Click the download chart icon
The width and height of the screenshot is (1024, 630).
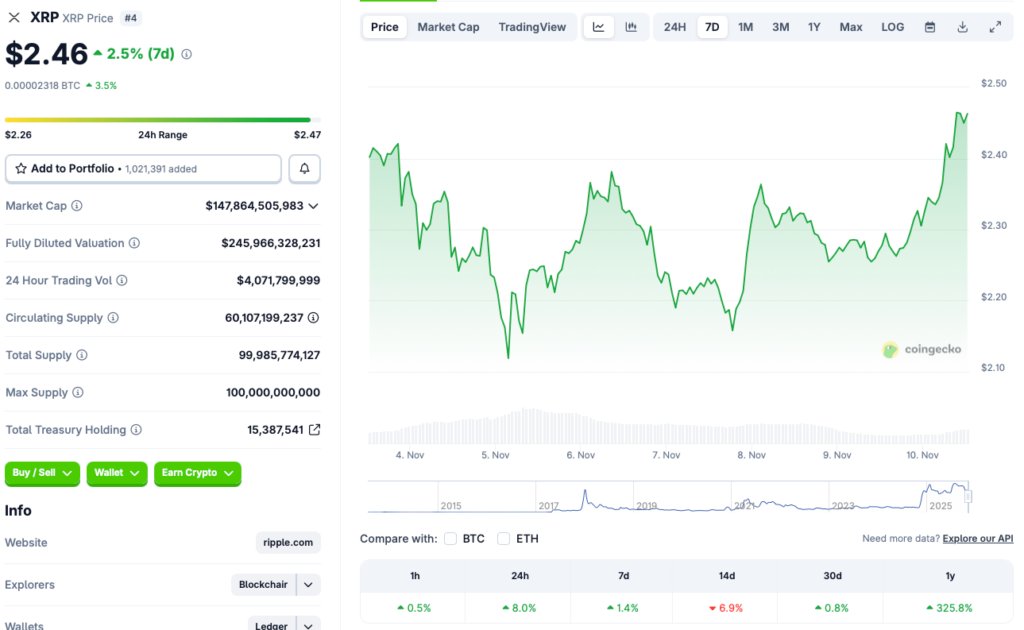(963, 26)
